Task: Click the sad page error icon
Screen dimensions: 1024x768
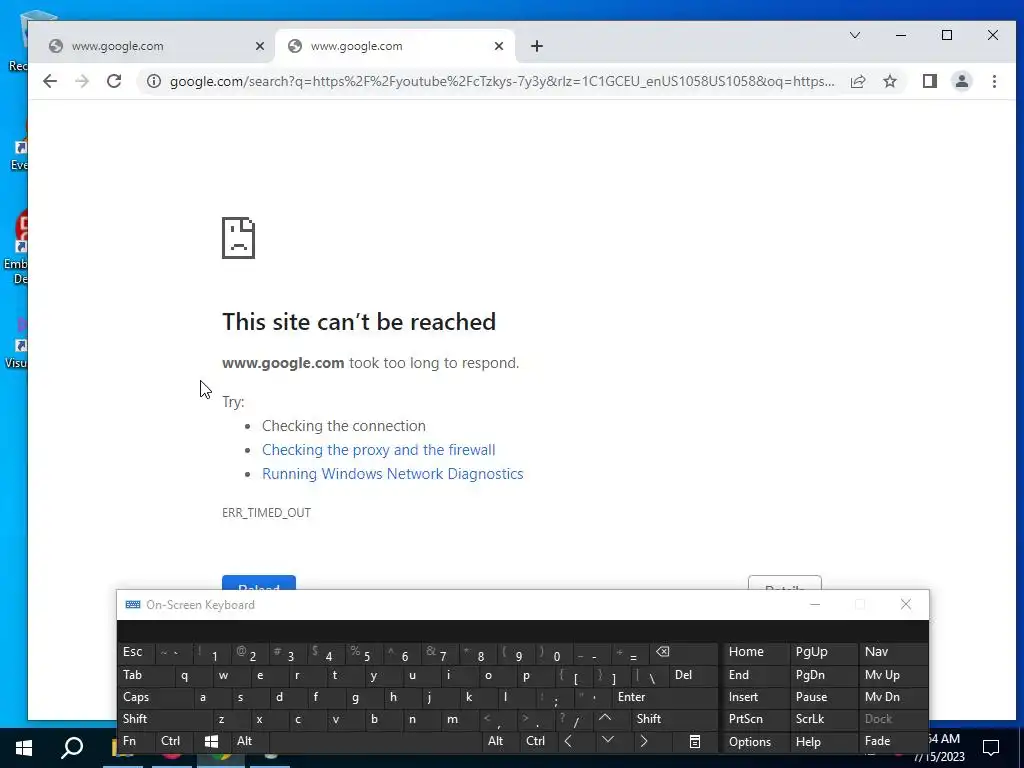Action: tap(238, 238)
